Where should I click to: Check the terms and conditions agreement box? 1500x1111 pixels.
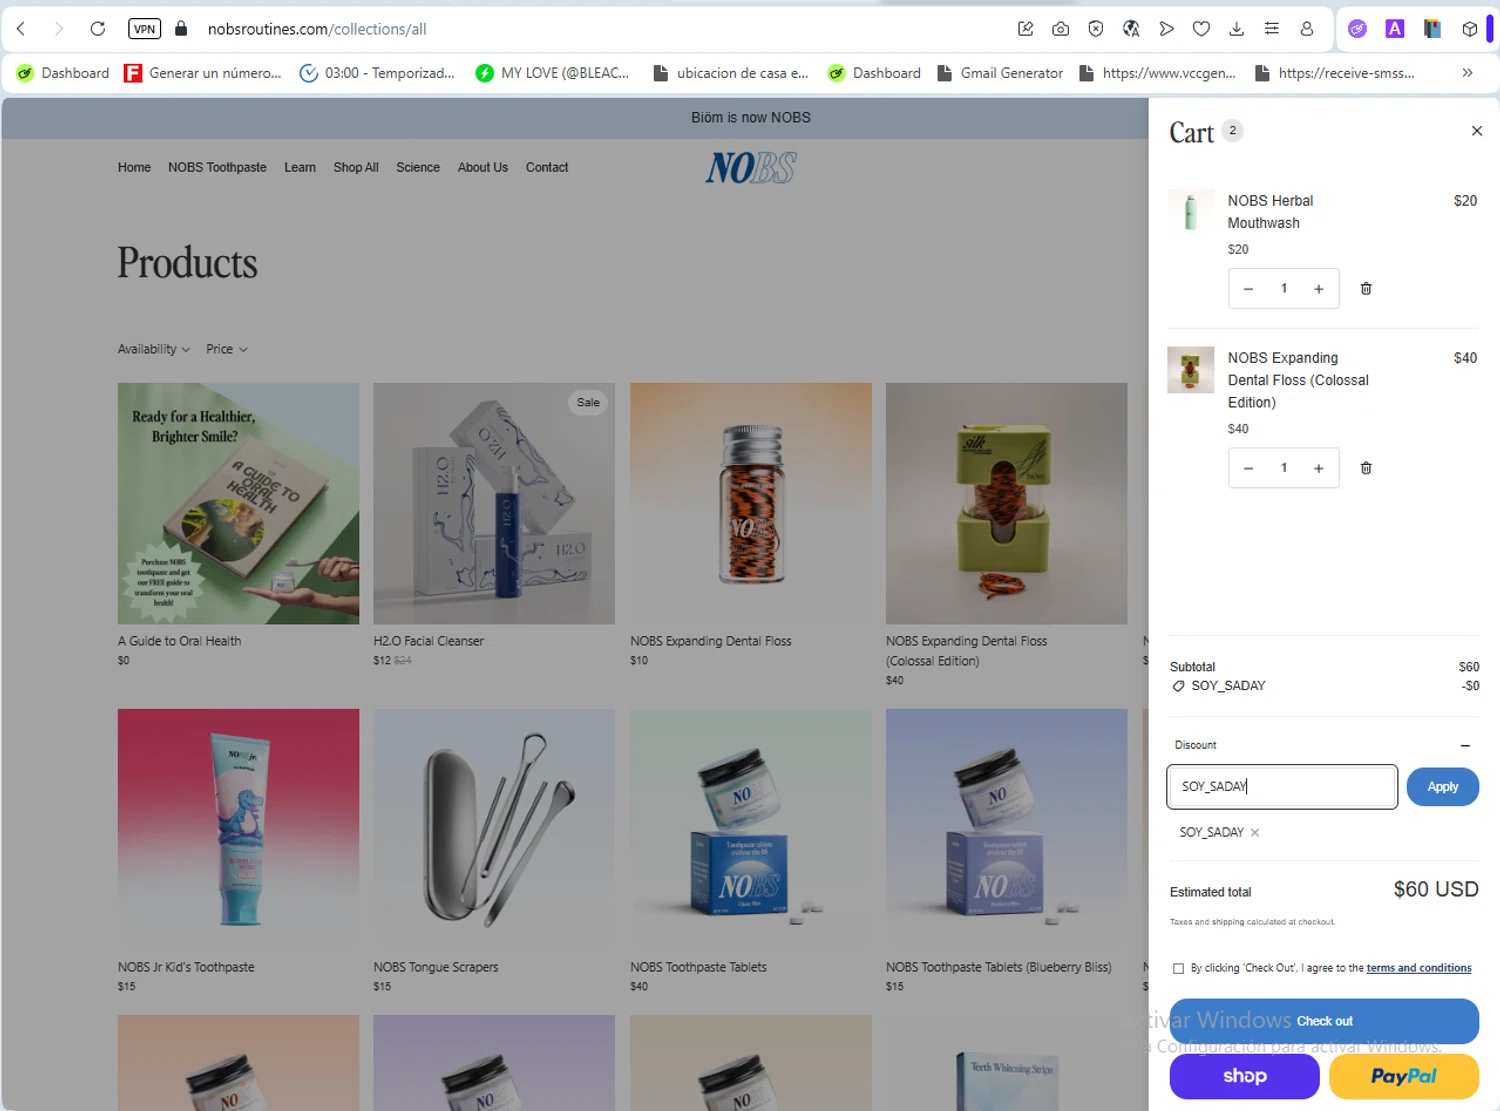point(1178,968)
